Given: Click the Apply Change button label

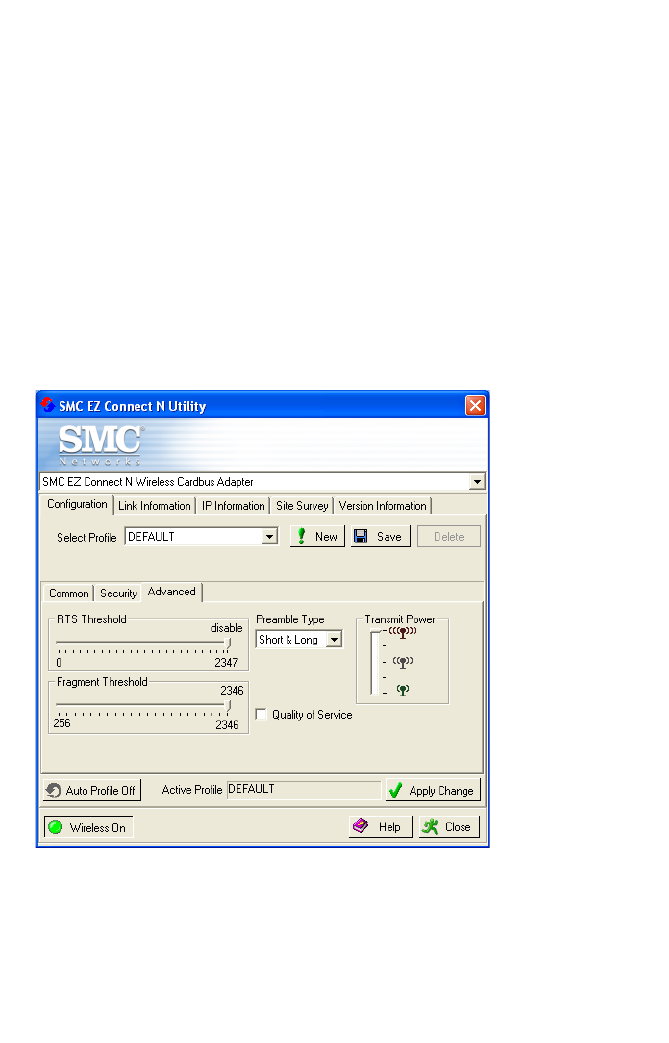Looking at the screenshot, I should (442, 791).
